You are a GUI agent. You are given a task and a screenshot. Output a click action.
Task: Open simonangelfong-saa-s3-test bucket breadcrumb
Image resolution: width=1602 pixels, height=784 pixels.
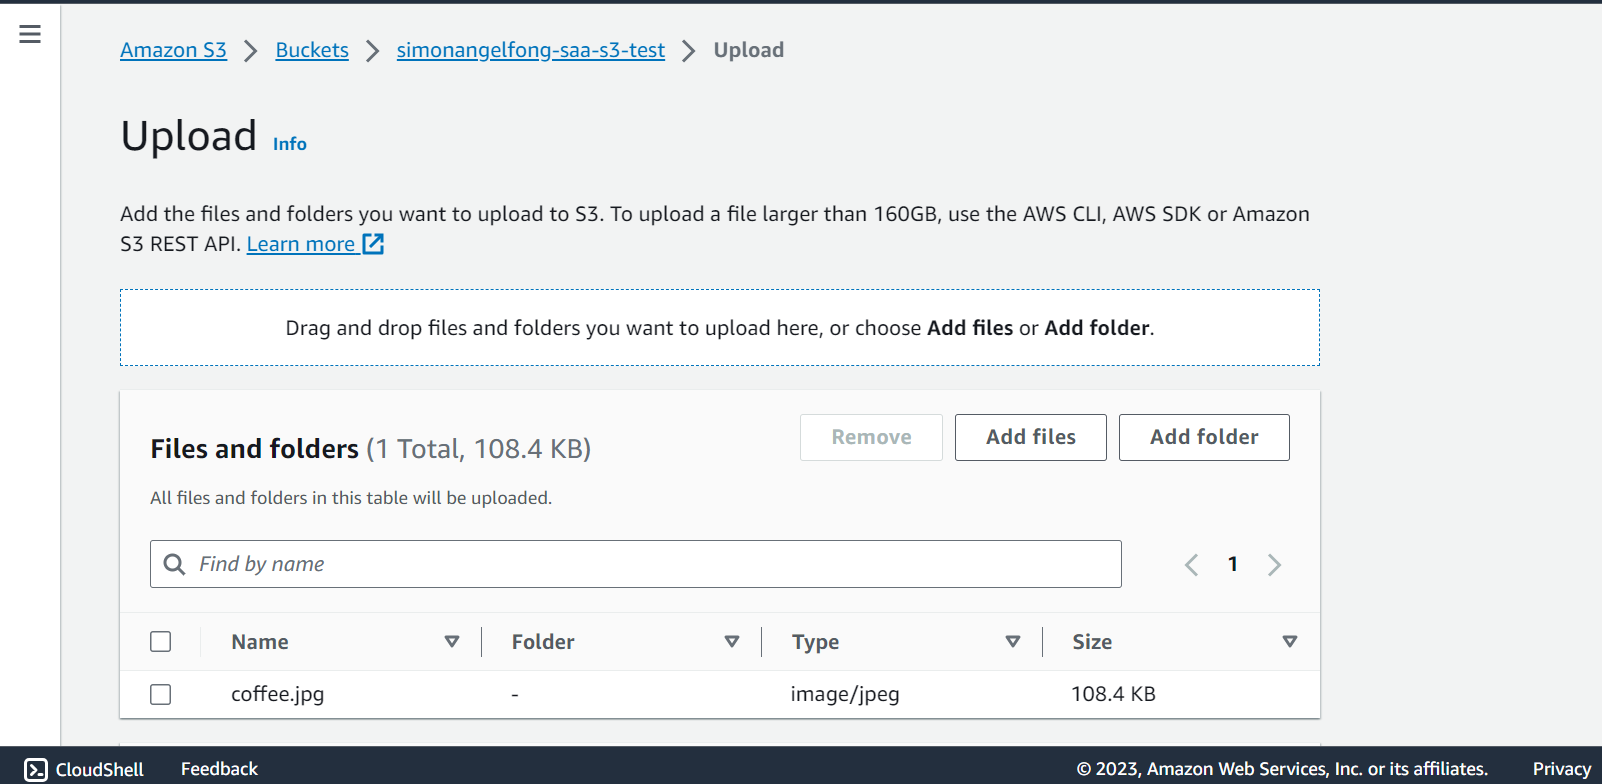531,50
